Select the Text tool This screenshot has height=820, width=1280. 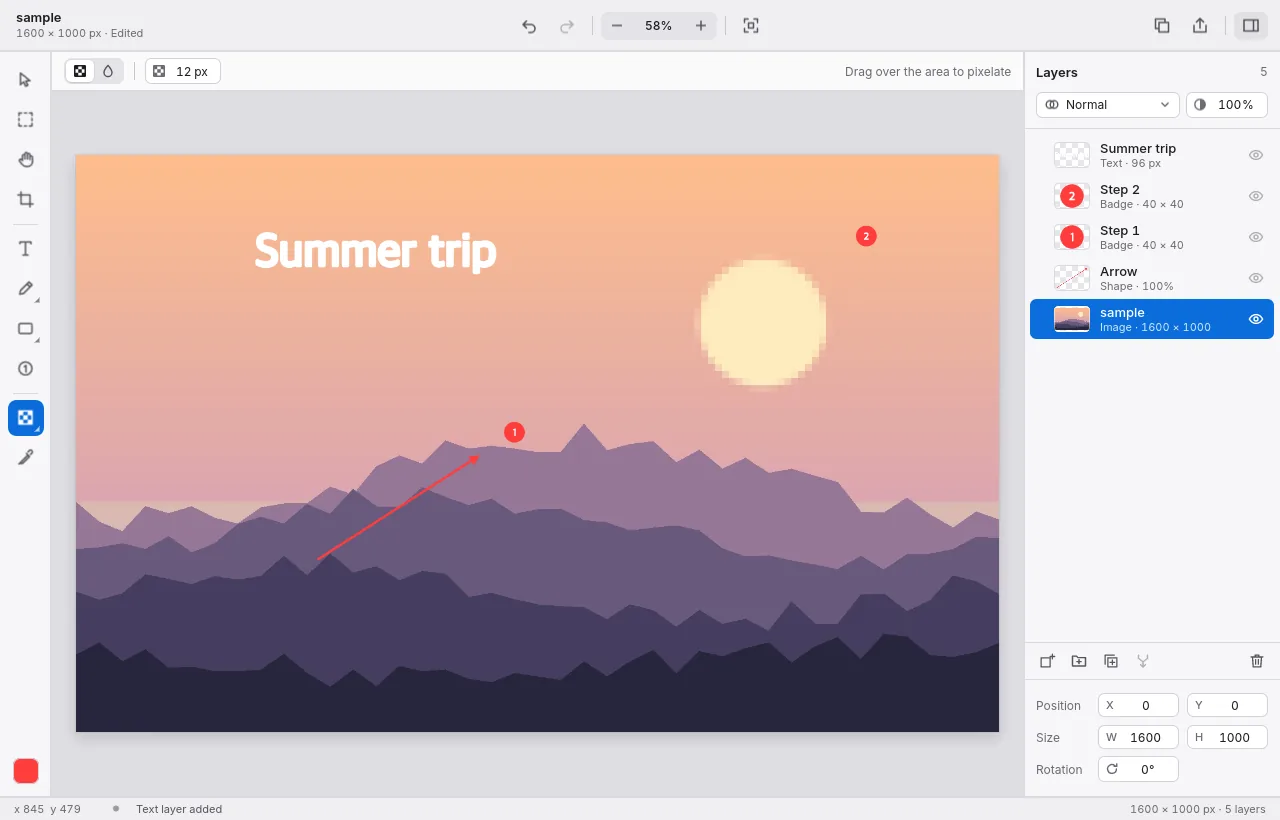26,248
